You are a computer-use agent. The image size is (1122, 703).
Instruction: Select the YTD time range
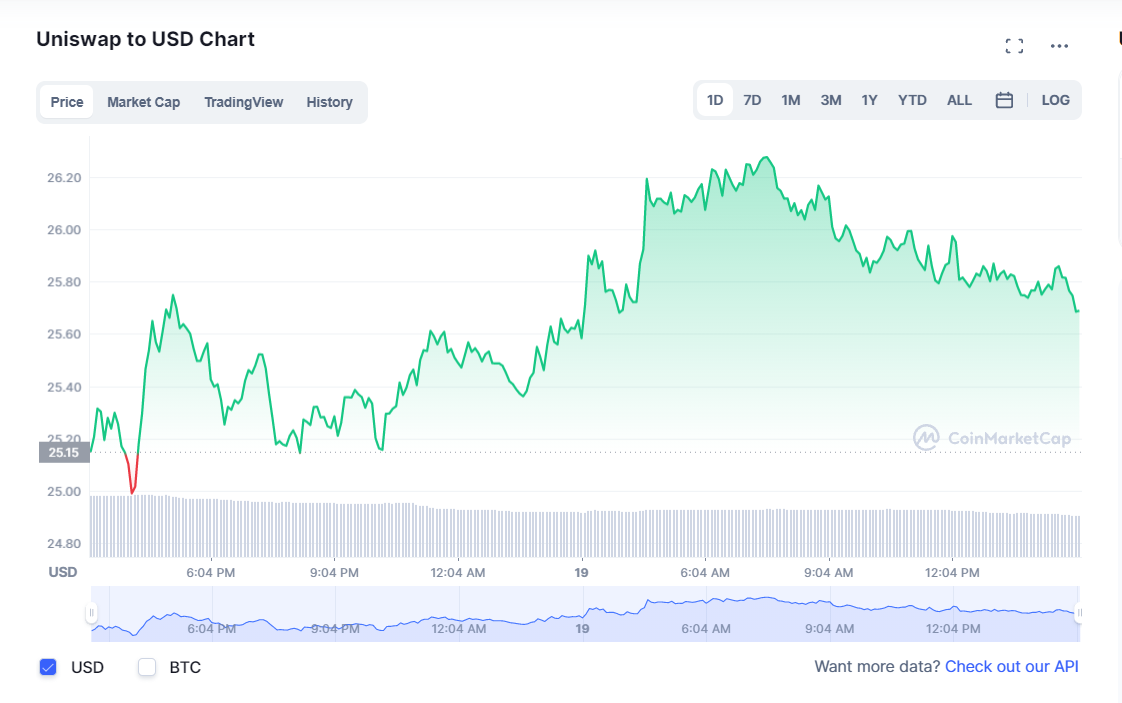pyautogui.click(x=912, y=100)
